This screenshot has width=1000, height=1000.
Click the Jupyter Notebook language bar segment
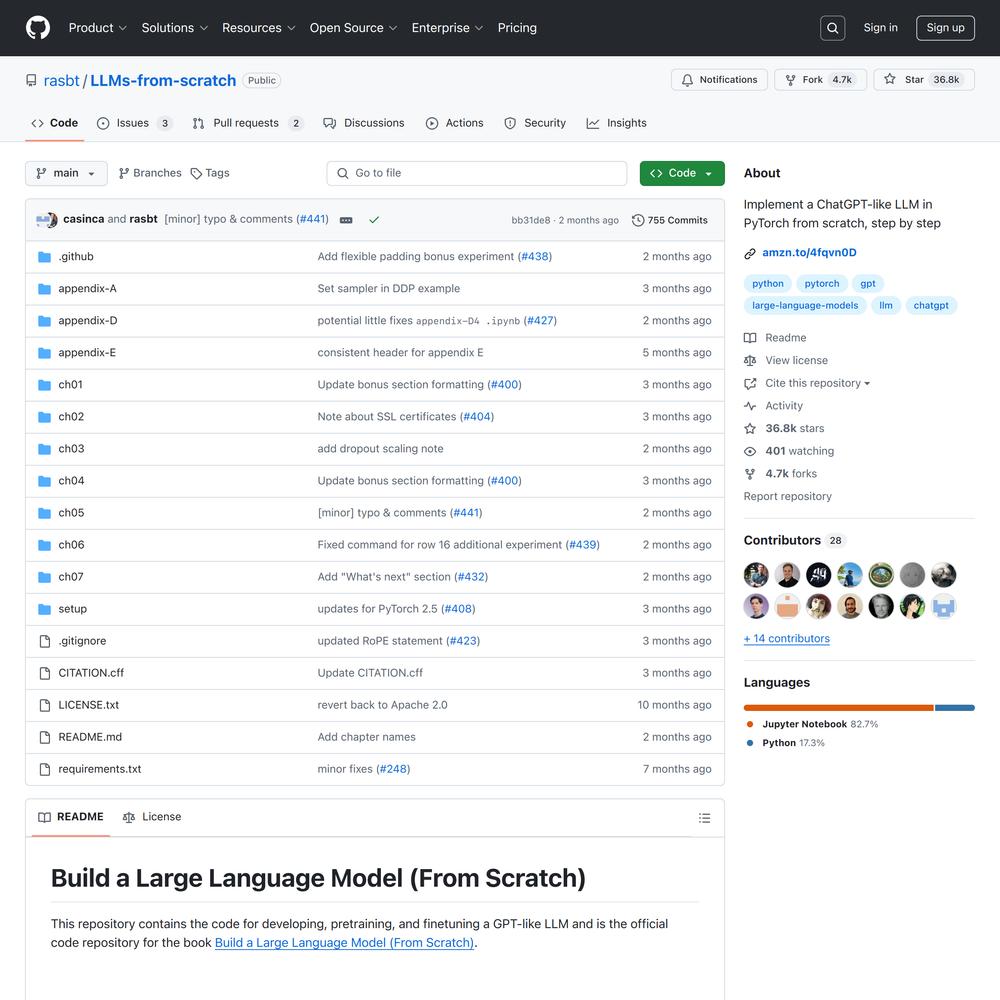838,708
